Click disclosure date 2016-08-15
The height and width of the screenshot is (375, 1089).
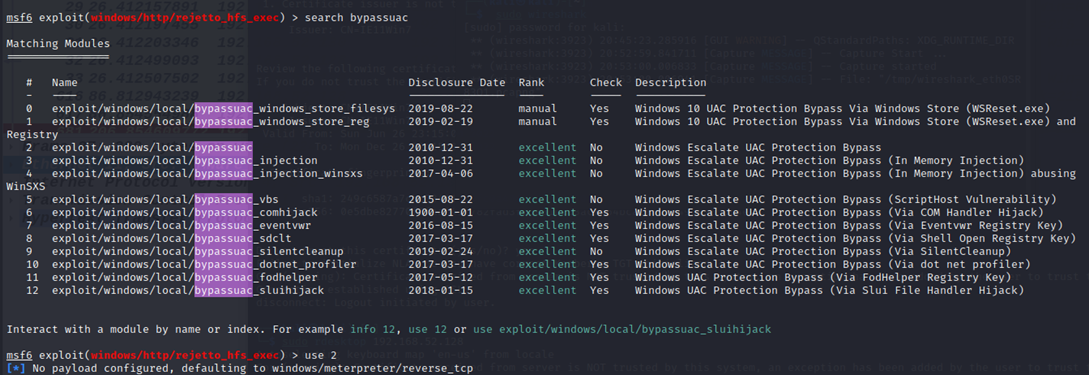coord(441,226)
